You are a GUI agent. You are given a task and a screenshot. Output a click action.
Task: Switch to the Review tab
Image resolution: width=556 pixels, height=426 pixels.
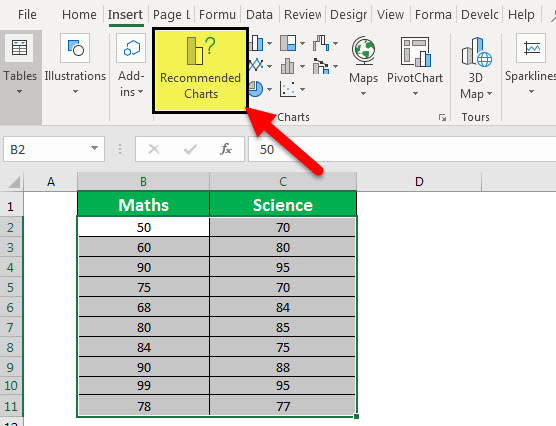click(302, 15)
